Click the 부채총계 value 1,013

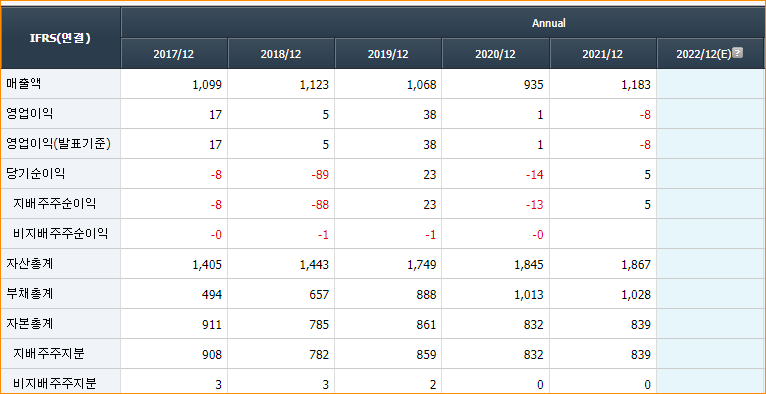click(x=529, y=295)
